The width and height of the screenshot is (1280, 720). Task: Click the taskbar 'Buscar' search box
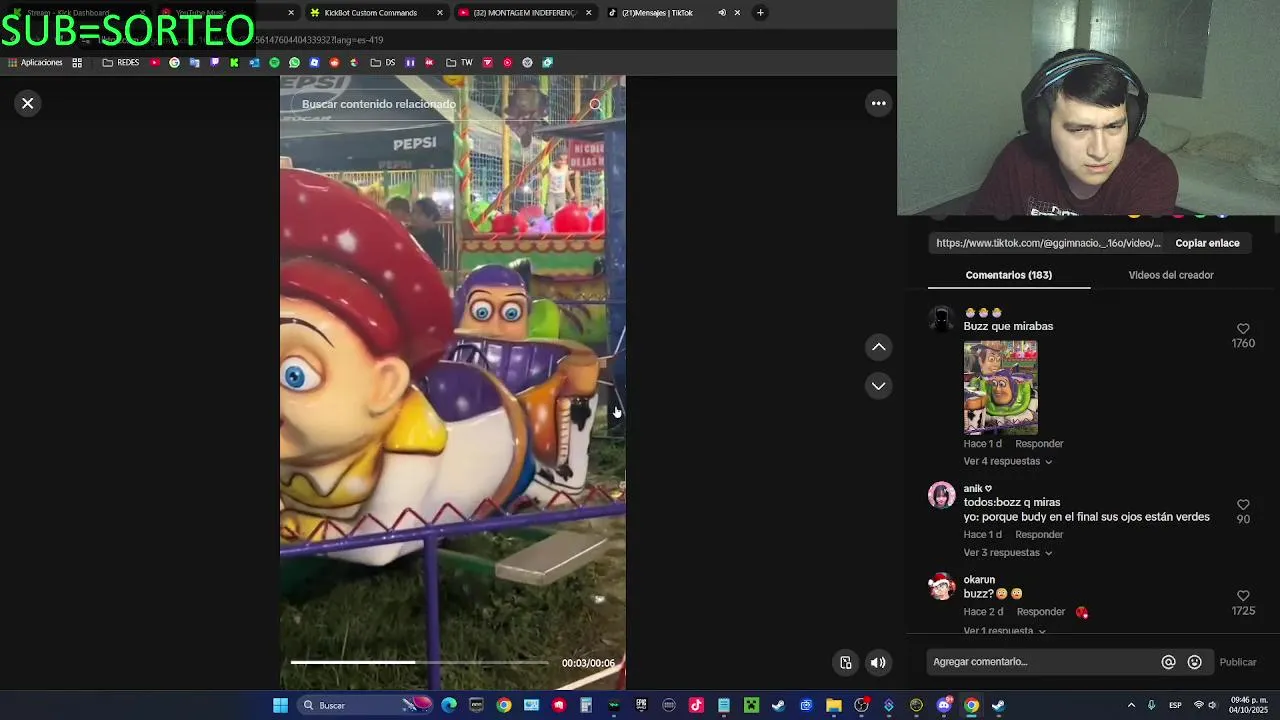pos(366,705)
